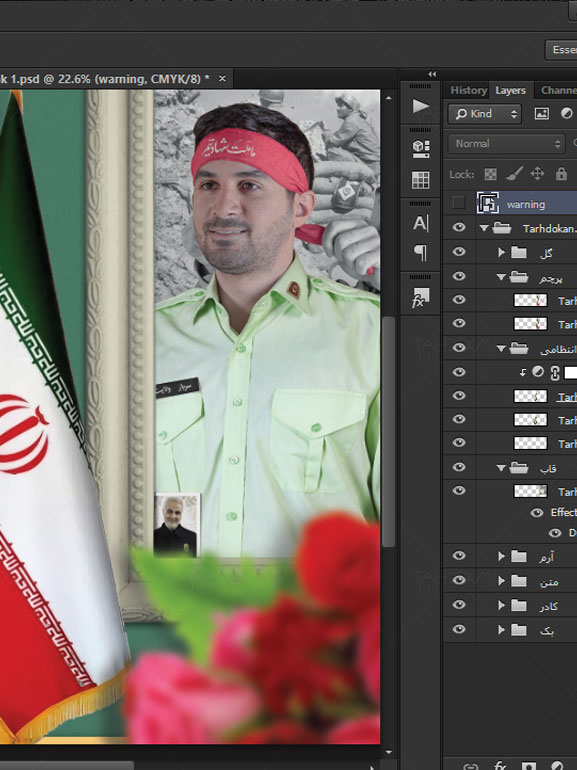577x770 pixels.
Task: Collapse the Tarhdokan group triangle
Action: tap(484, 228)
